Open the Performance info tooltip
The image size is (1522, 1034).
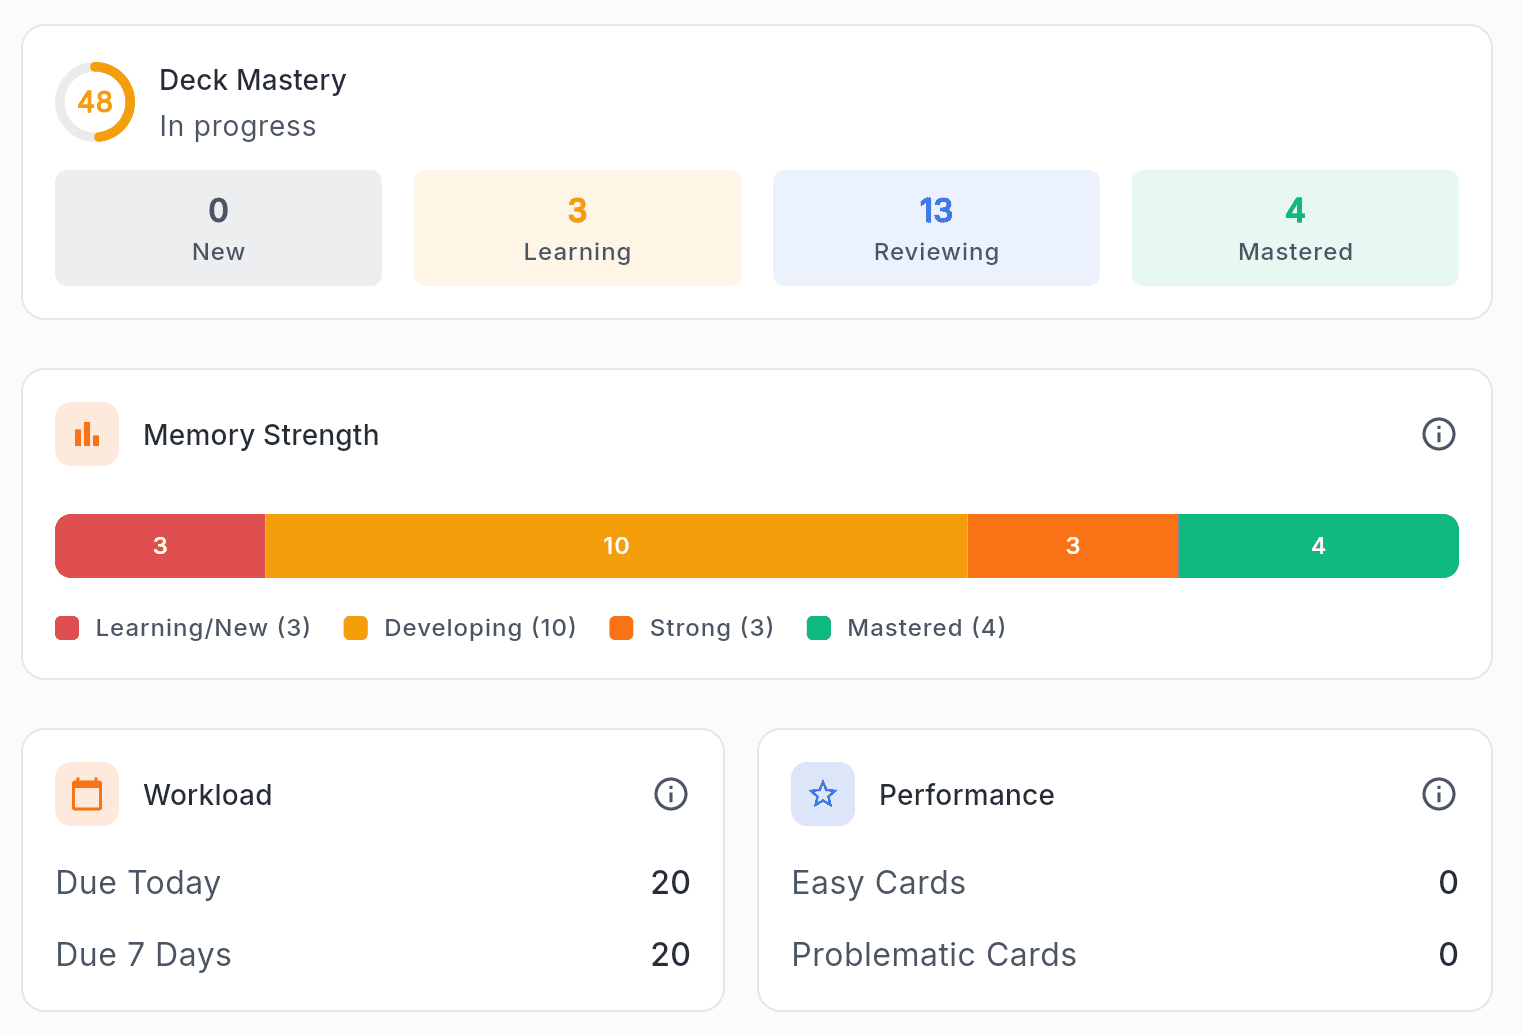pyautogui.click(x=1438, y=794)
